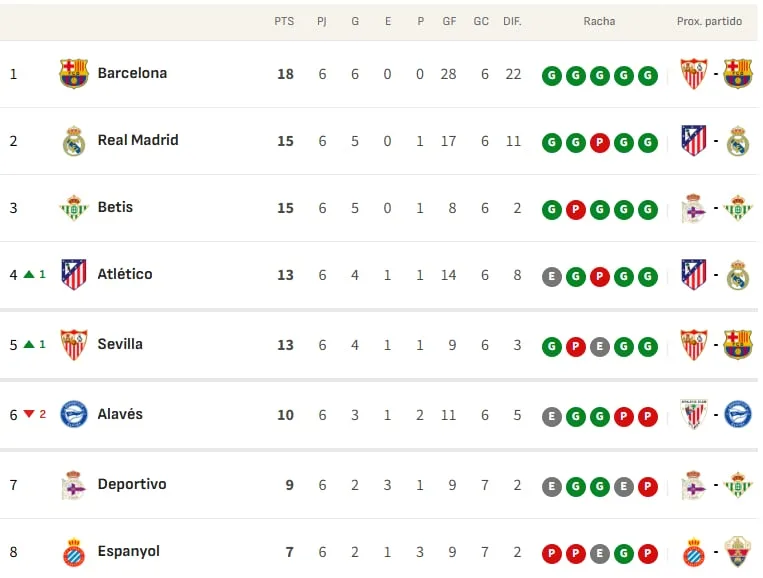Sort table by GF column header
The image size is (763, 578).
tap(449, 21)
